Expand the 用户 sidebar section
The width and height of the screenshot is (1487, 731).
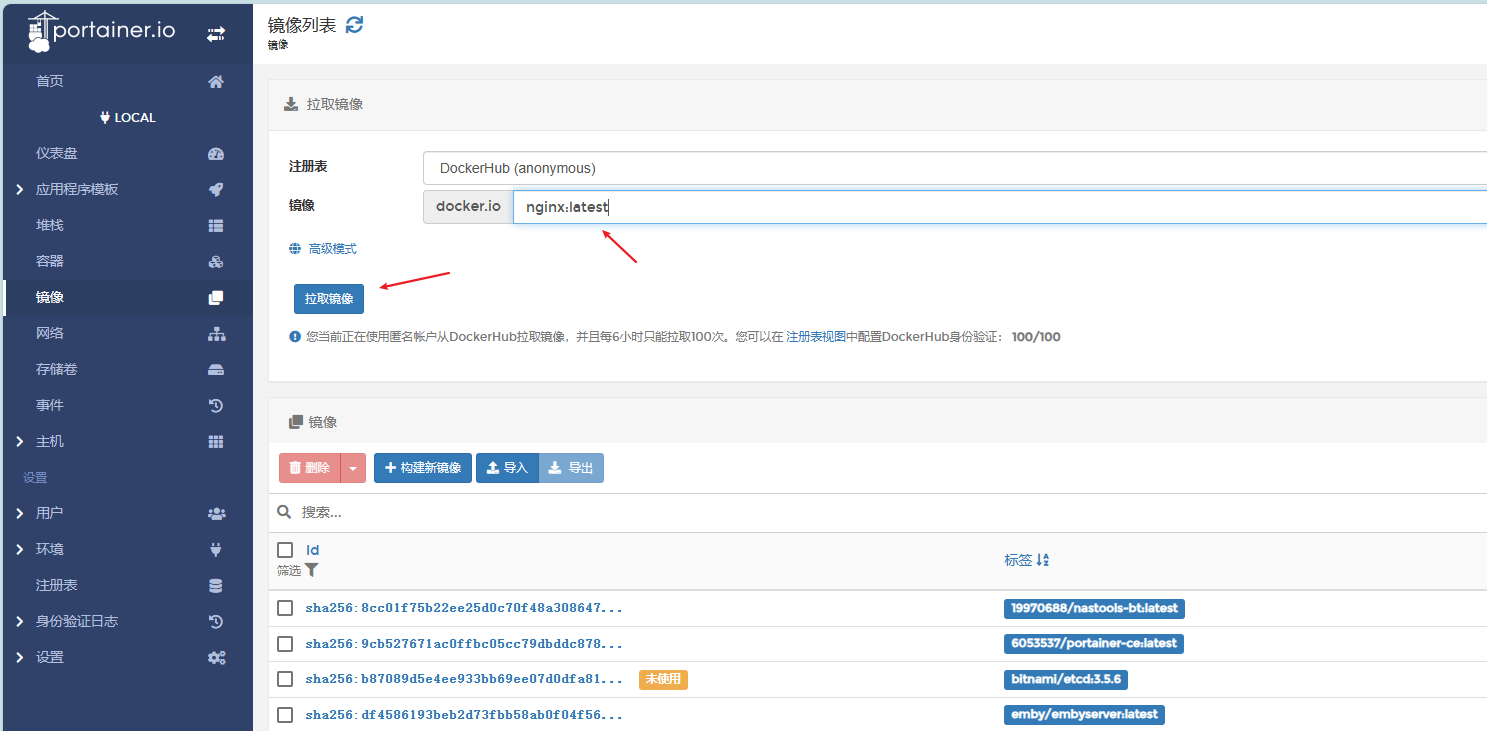pyautogui.click(x=20, y=514)
